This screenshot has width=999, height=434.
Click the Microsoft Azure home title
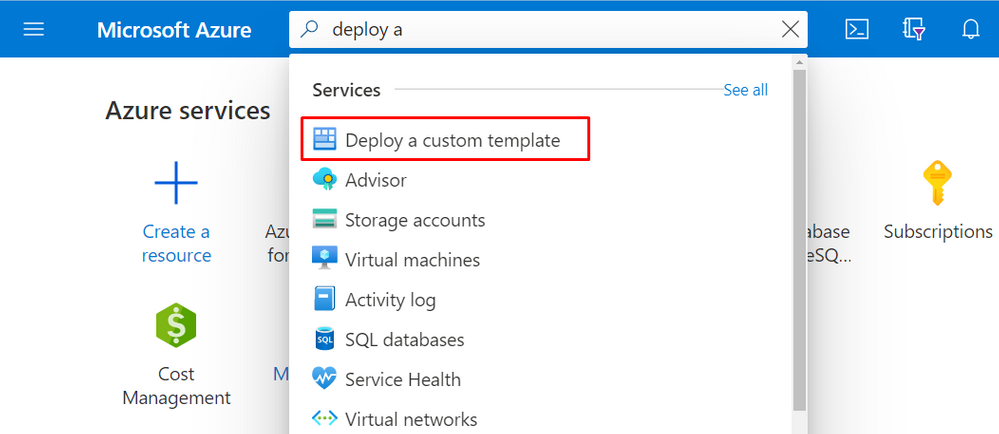[x=176, y=29]
